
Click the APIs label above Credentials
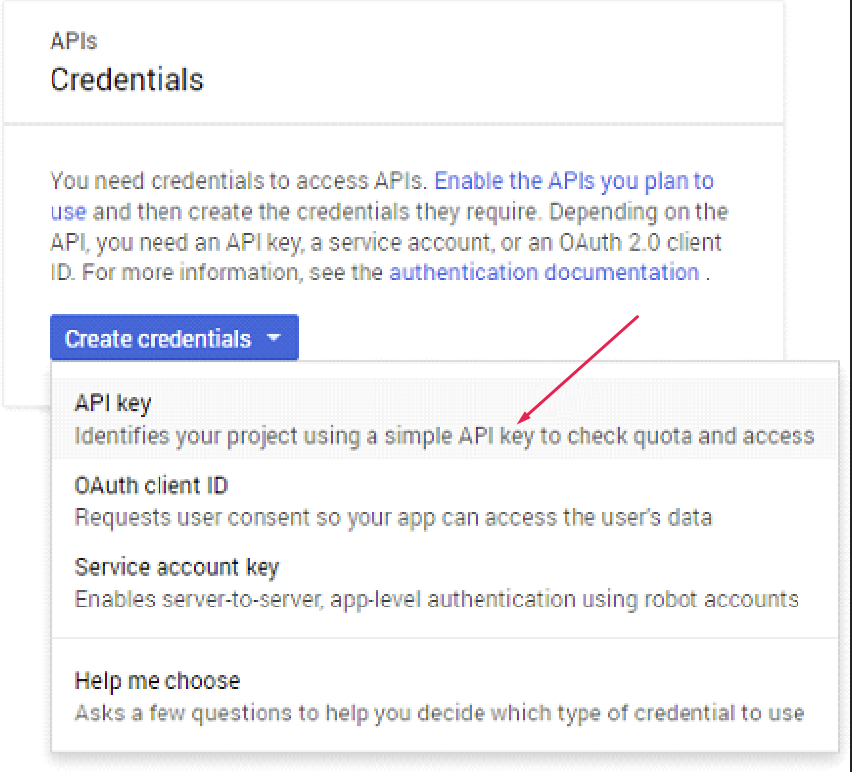click(73, 42)
